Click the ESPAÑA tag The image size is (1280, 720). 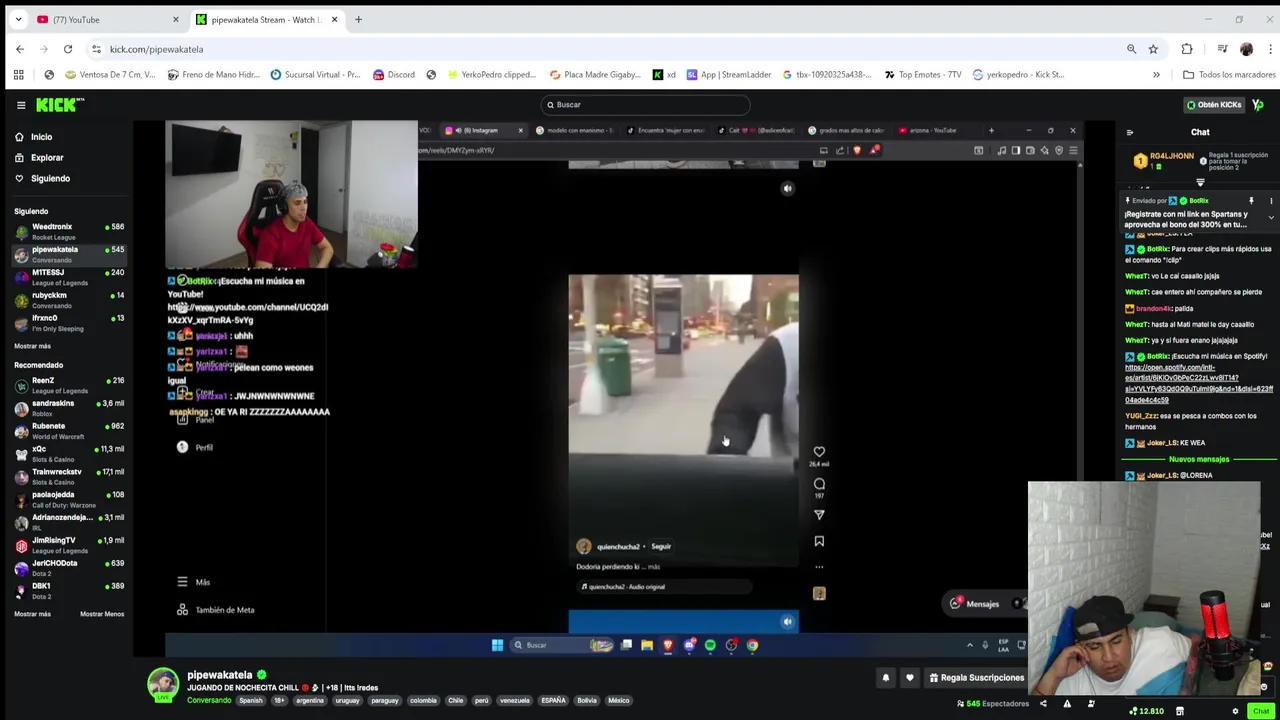click(553, 701)
